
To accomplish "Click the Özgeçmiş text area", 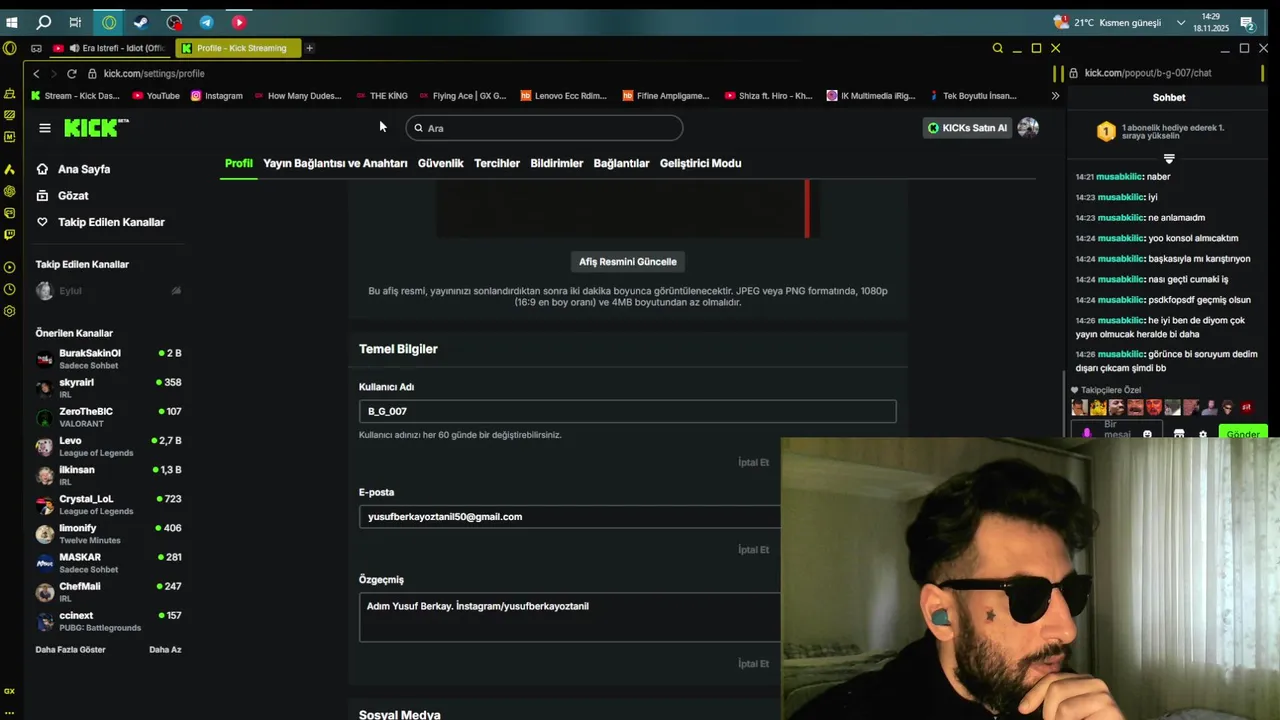I will (x=570, y=617).
